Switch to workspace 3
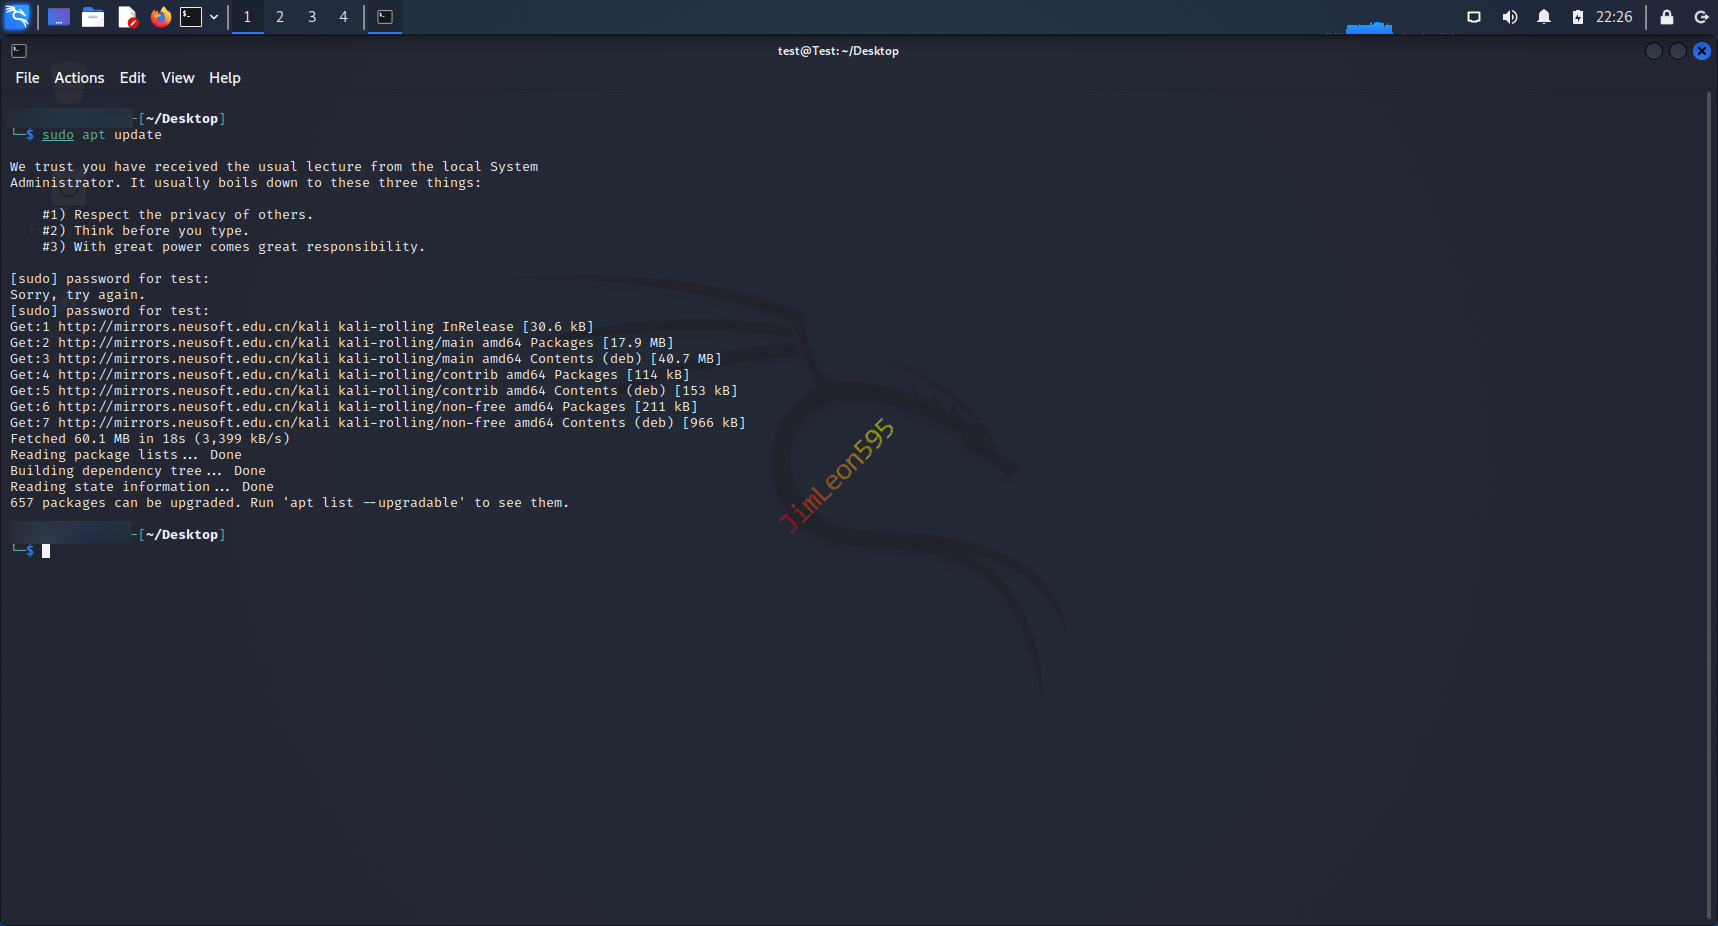This screenshot has width=1718, height=926. (312, 17)
